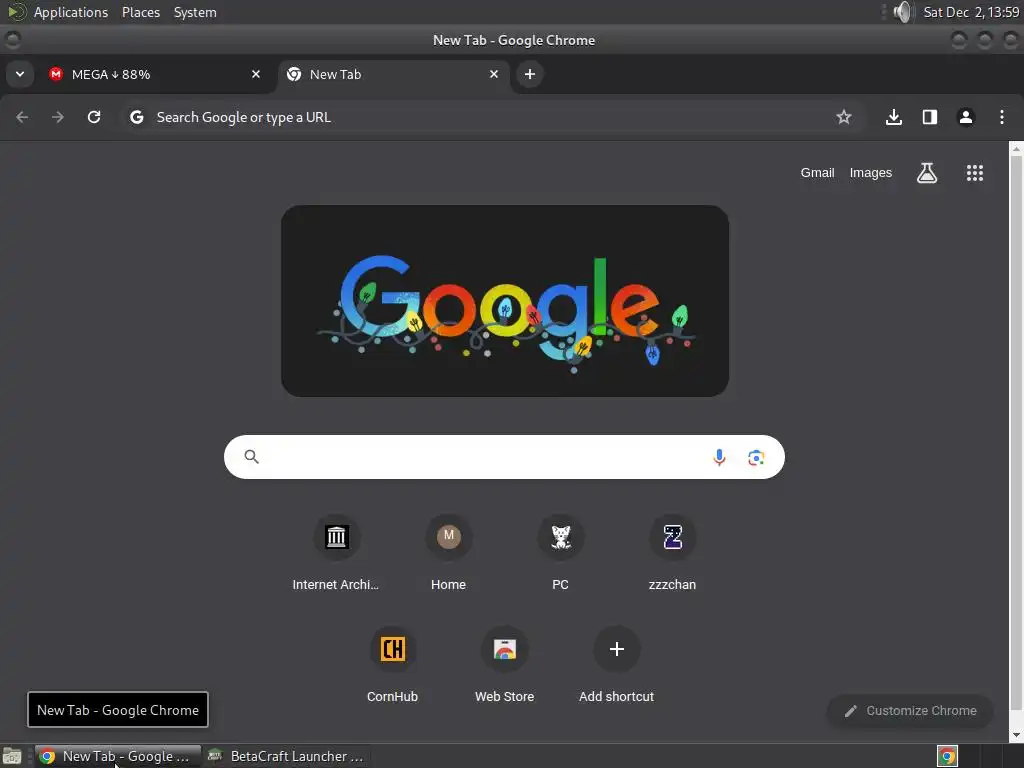Screen dimensions: 1024x768
Task: Bookmark this tab with the star icon
Action: click(x=844, y=117)
